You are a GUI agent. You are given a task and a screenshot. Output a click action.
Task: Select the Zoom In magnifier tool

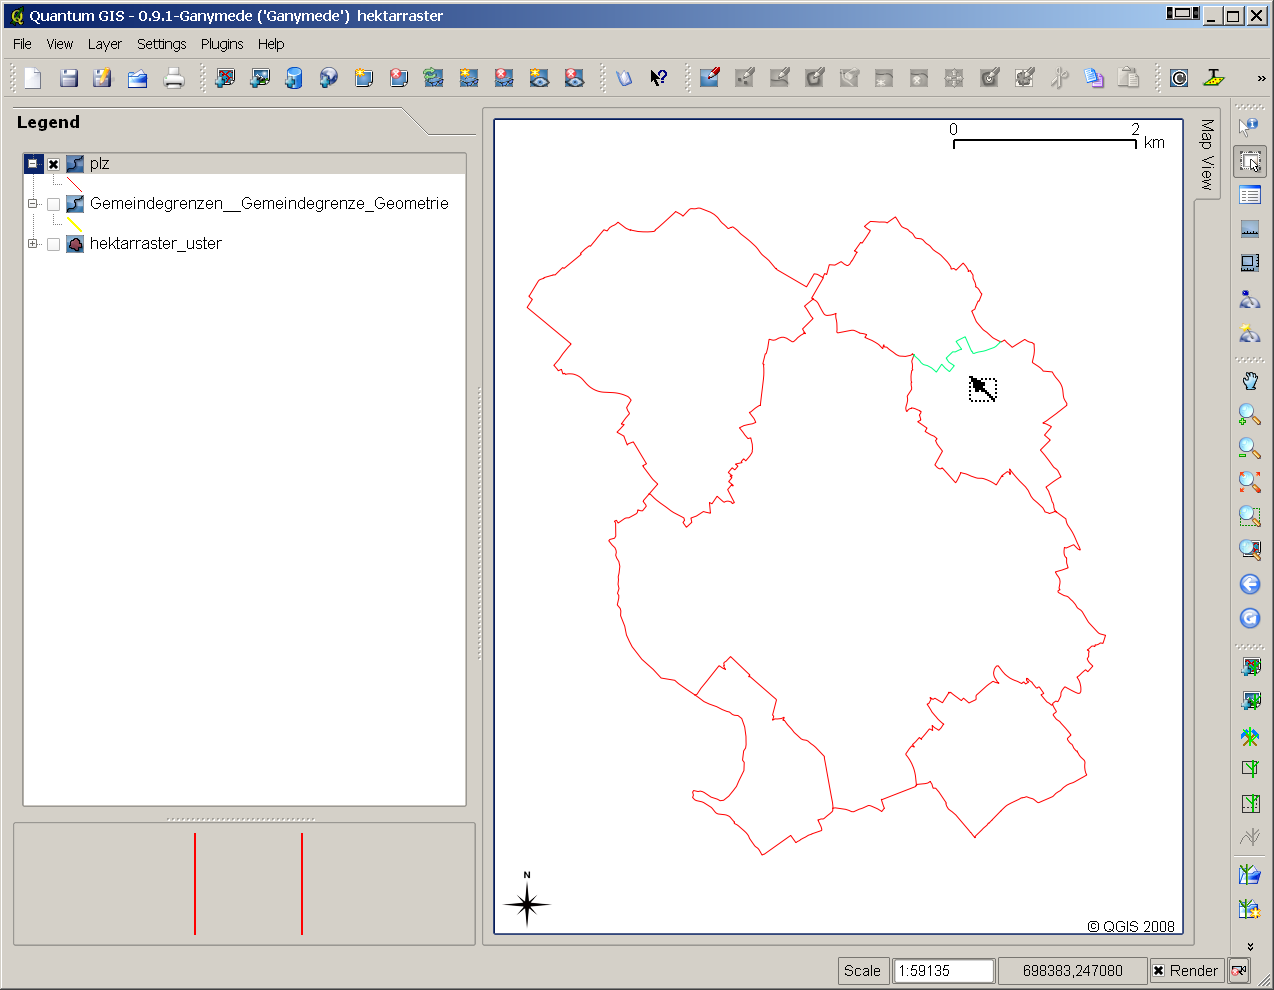pyautogui.click(x=1249, y=414)
